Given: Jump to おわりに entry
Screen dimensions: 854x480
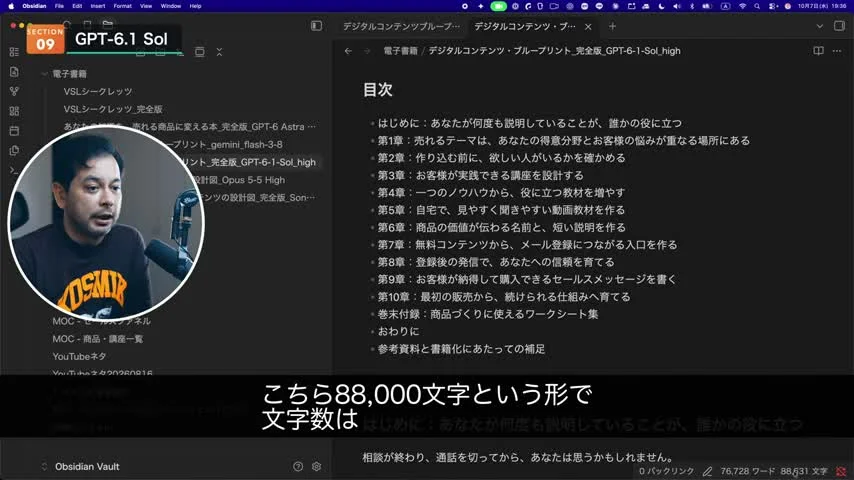Looking at the screenshot, I should tap(399, 331).
